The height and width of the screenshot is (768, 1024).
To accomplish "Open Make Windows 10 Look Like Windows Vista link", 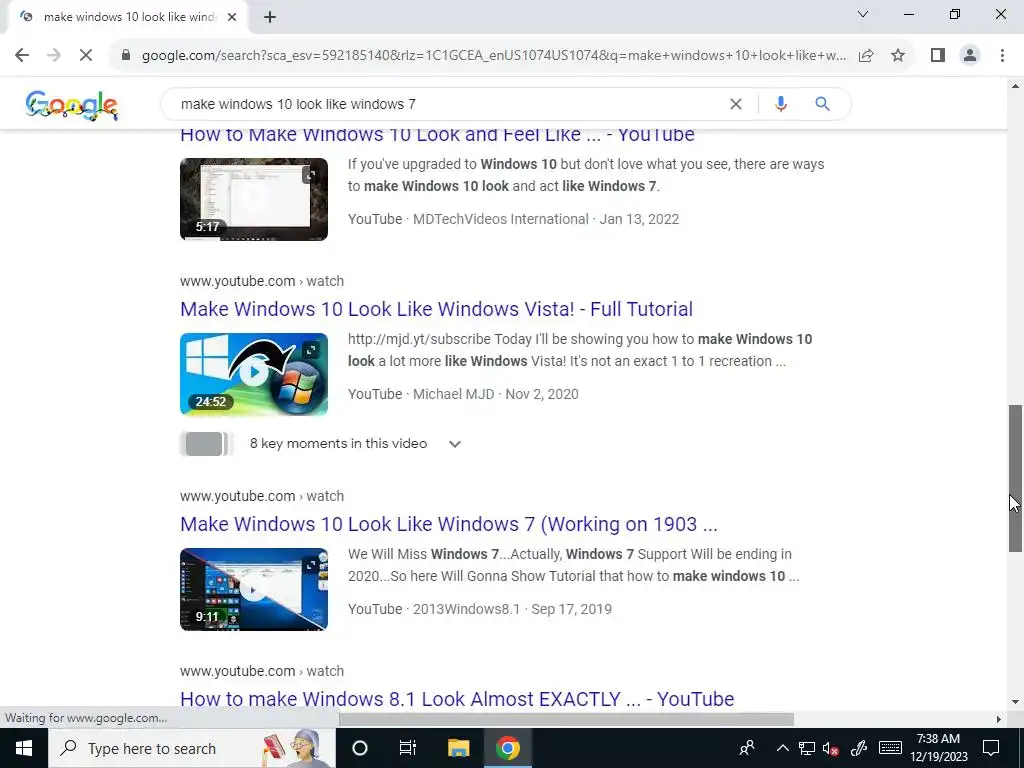I will (436, 309).
